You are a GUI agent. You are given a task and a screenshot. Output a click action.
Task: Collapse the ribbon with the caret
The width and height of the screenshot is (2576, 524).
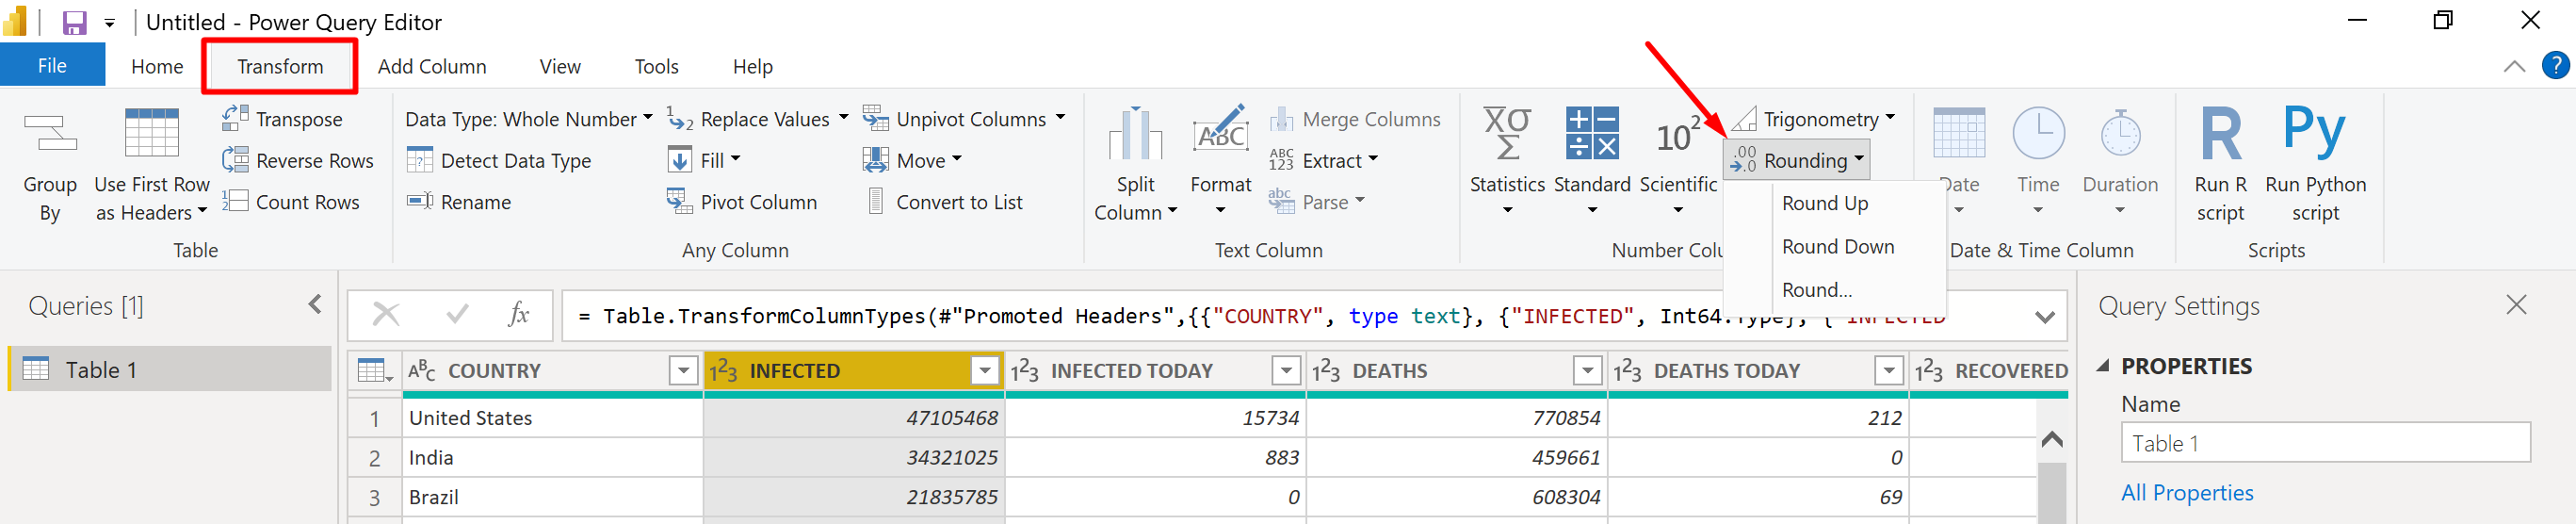[2513, 67]
